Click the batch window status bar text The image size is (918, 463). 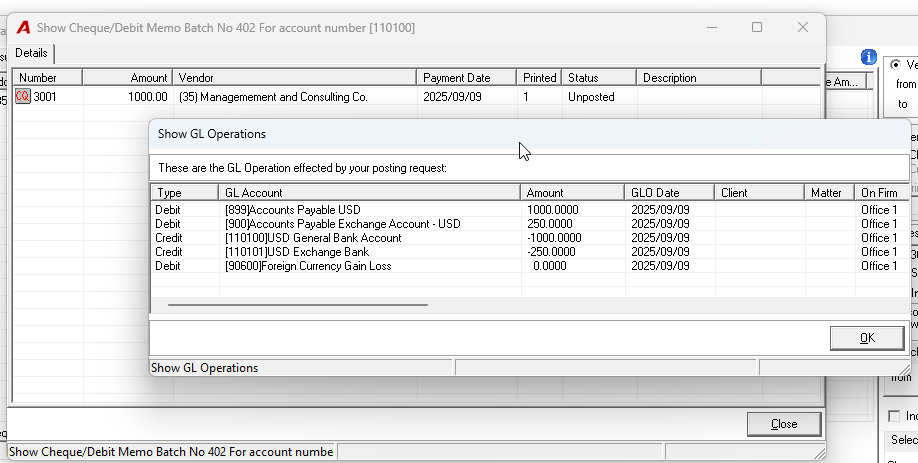171,452
